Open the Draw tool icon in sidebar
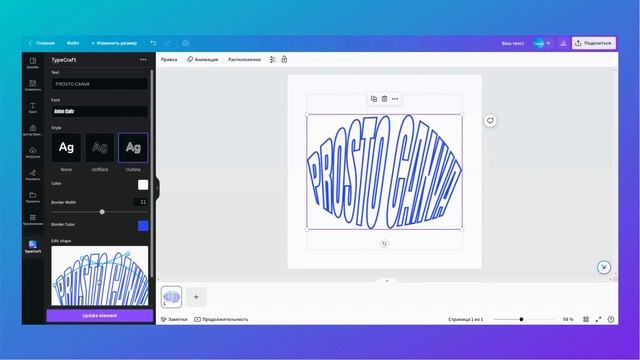Viewport: 640px width, 360px height. tap(33, 175)
